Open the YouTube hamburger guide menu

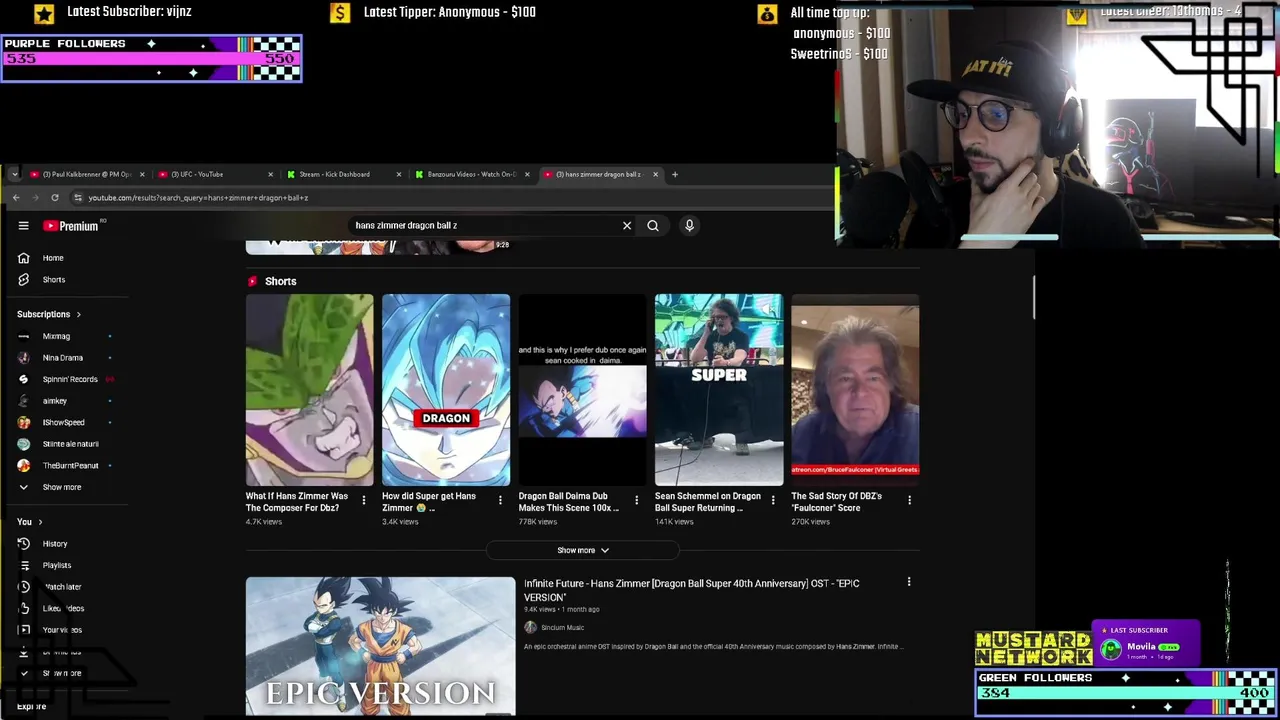pos(24,226)
